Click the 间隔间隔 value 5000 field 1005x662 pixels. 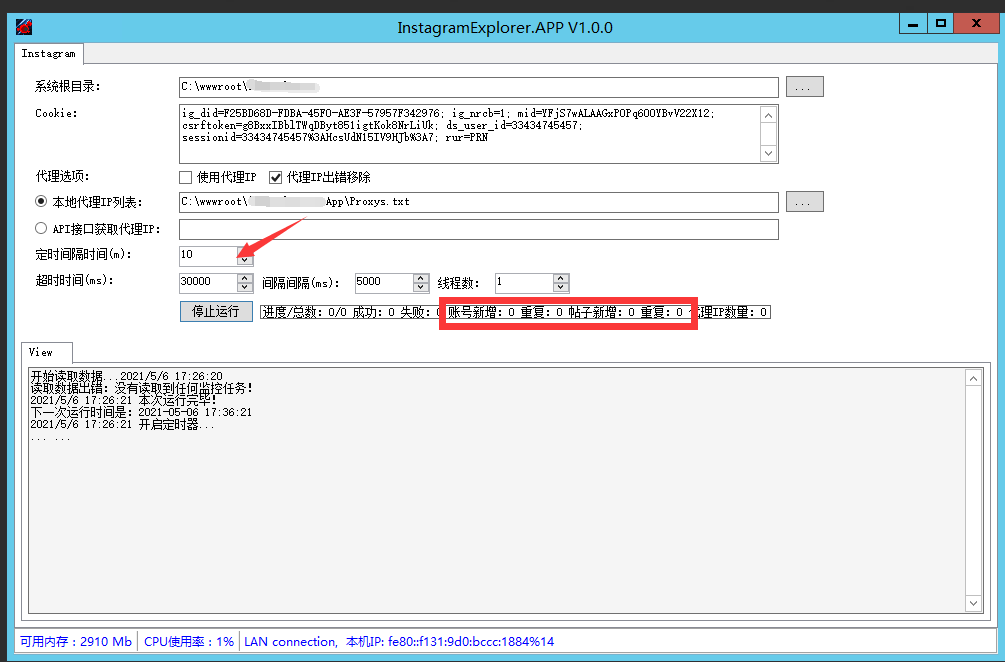(x=384, y=282)
